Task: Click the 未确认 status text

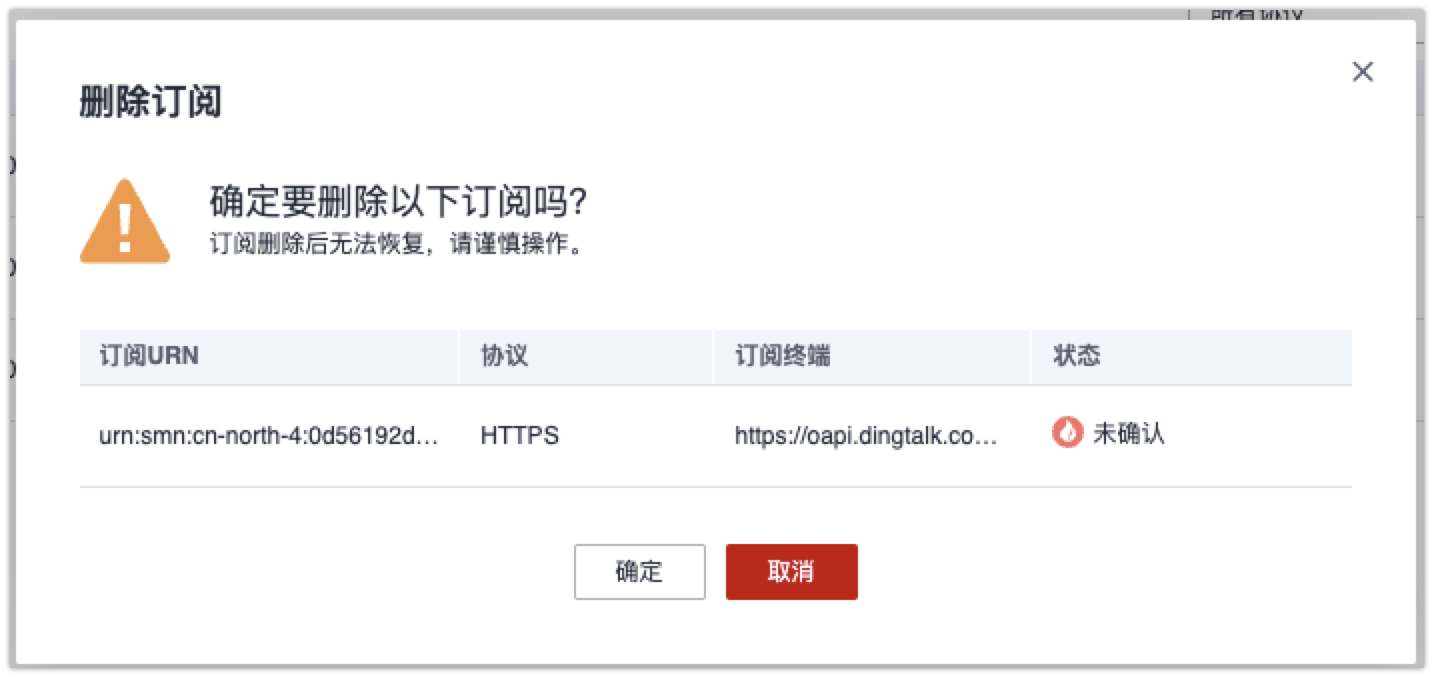Action: pyautogui.click(x=1129, y=434)
